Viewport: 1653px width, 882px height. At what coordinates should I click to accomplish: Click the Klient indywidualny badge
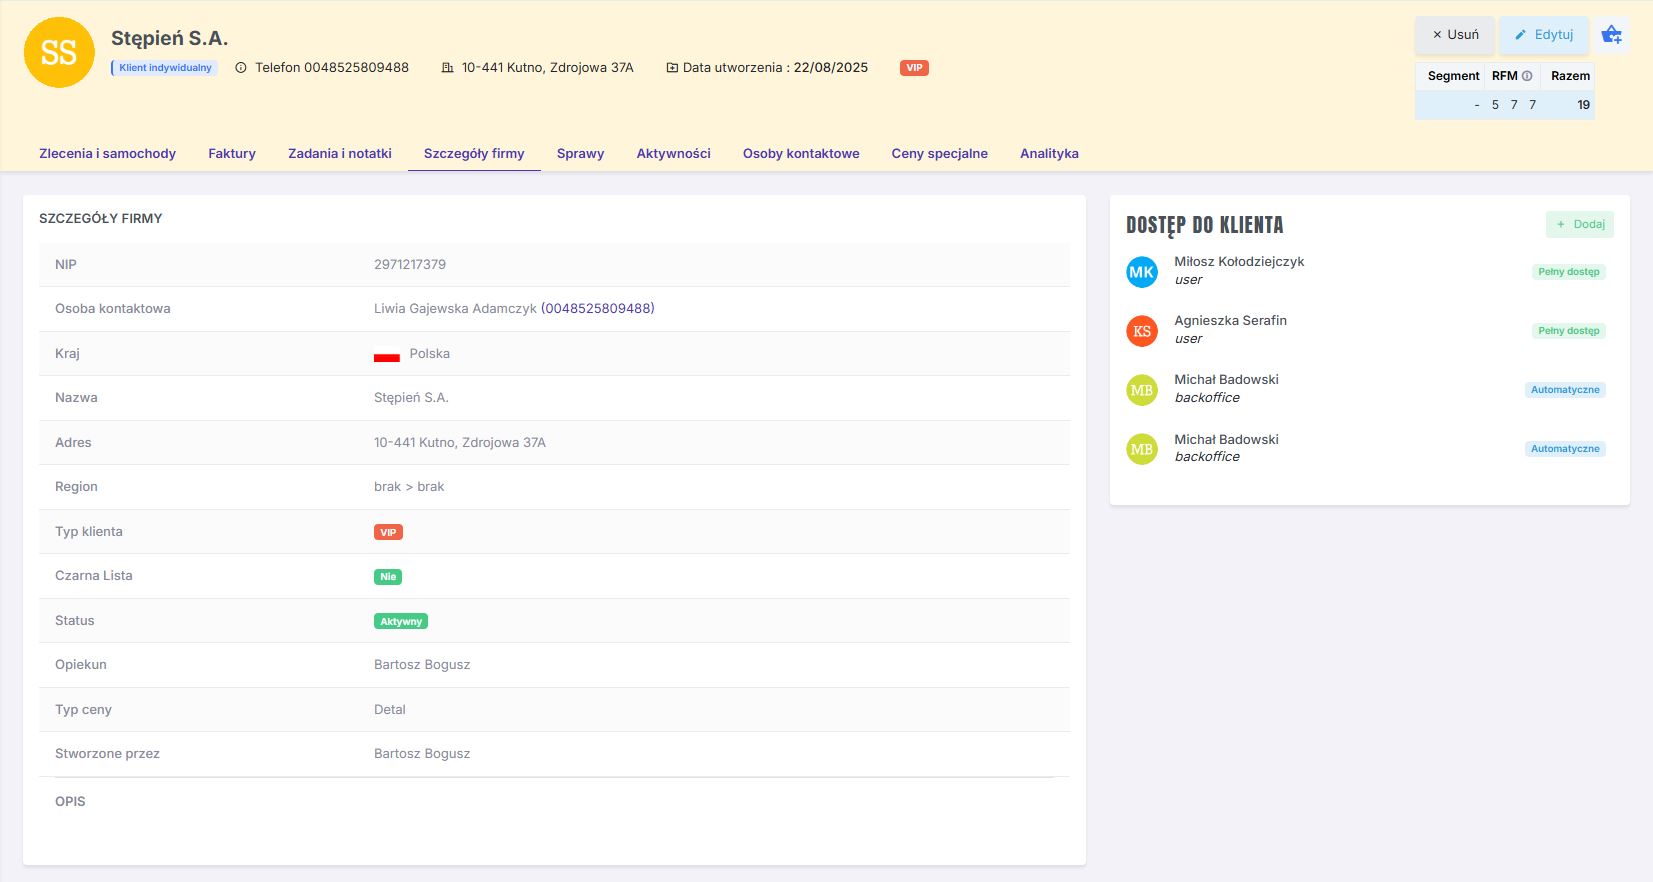(165, 68)
